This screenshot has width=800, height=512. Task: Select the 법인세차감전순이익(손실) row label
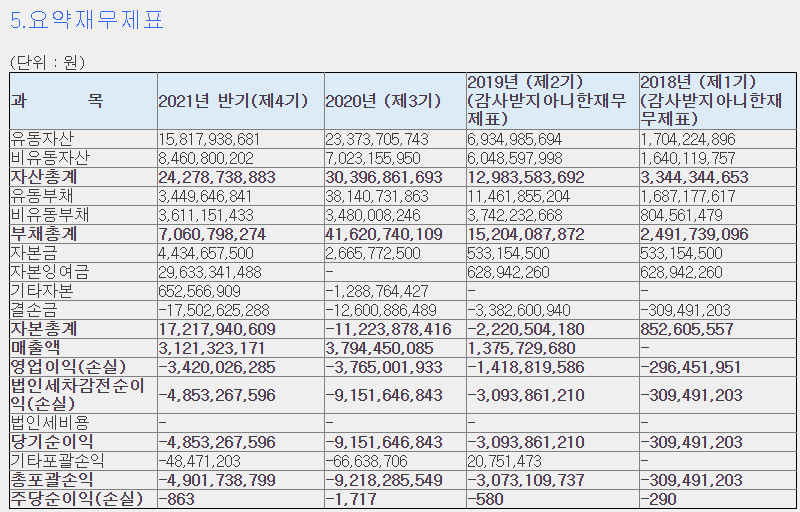(78, 395)
